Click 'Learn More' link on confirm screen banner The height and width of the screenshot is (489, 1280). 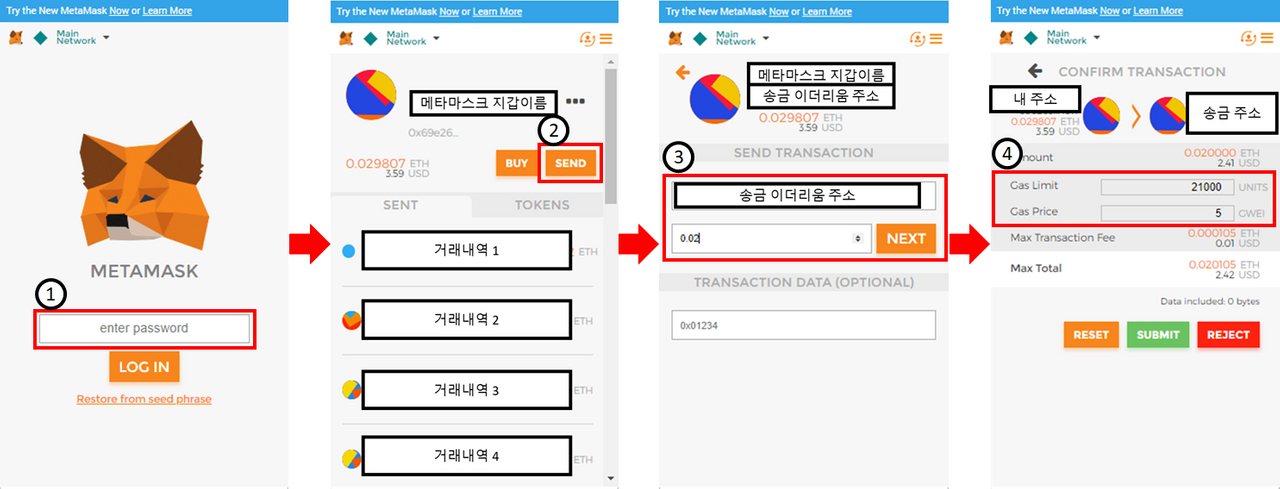[1159, 11]
